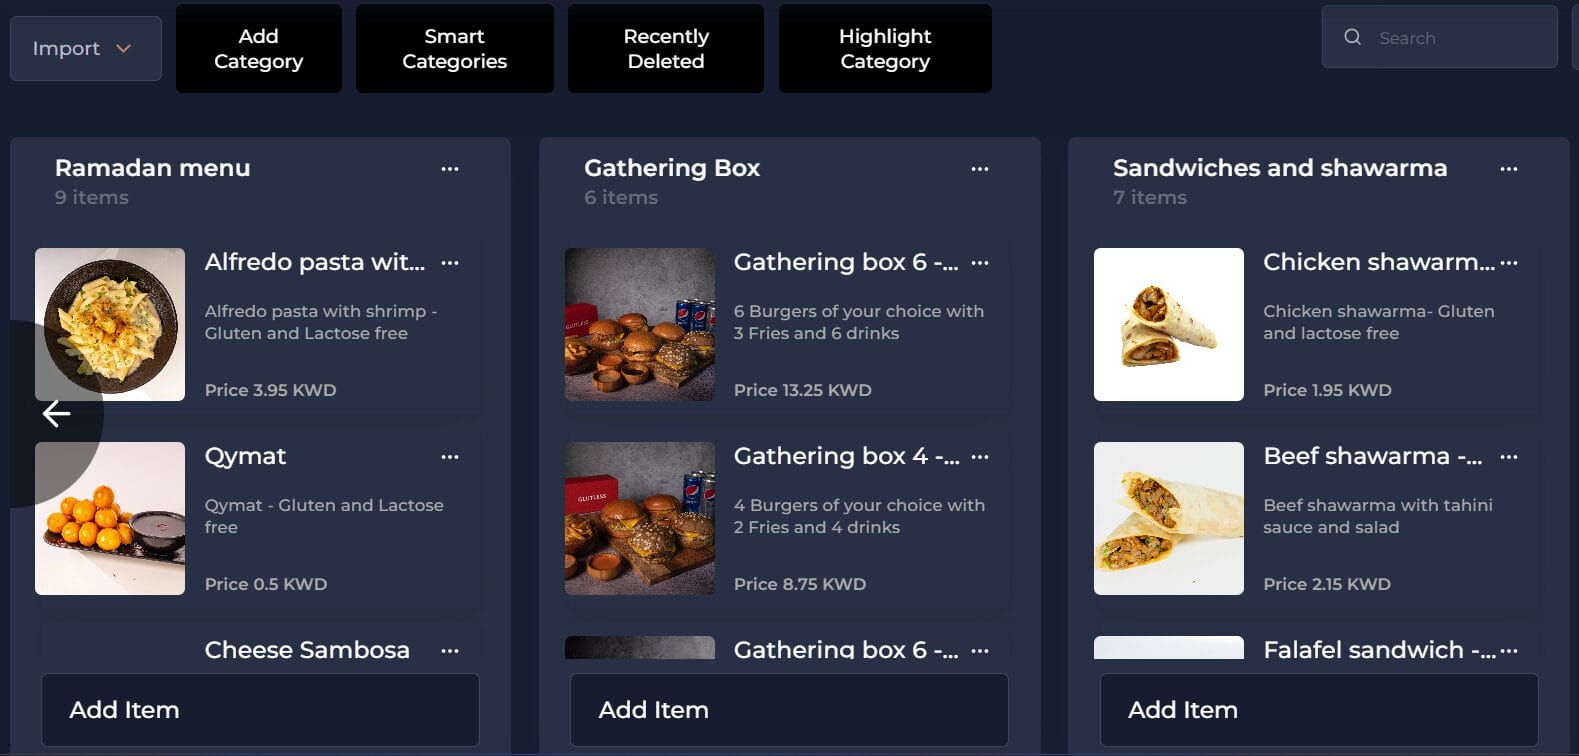
Task: Click the Add Category button
Action: pos(258,48)
